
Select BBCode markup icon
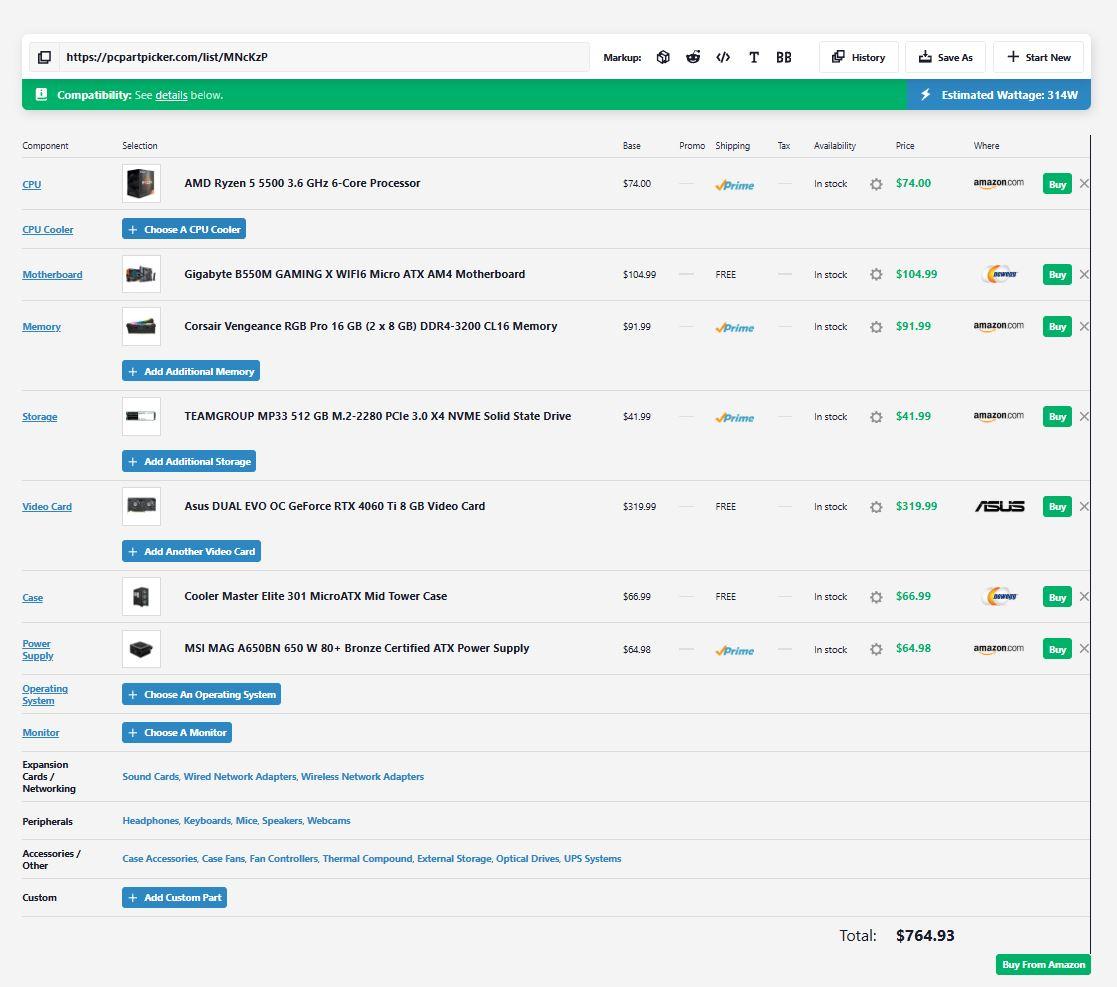tap(784, 57)
